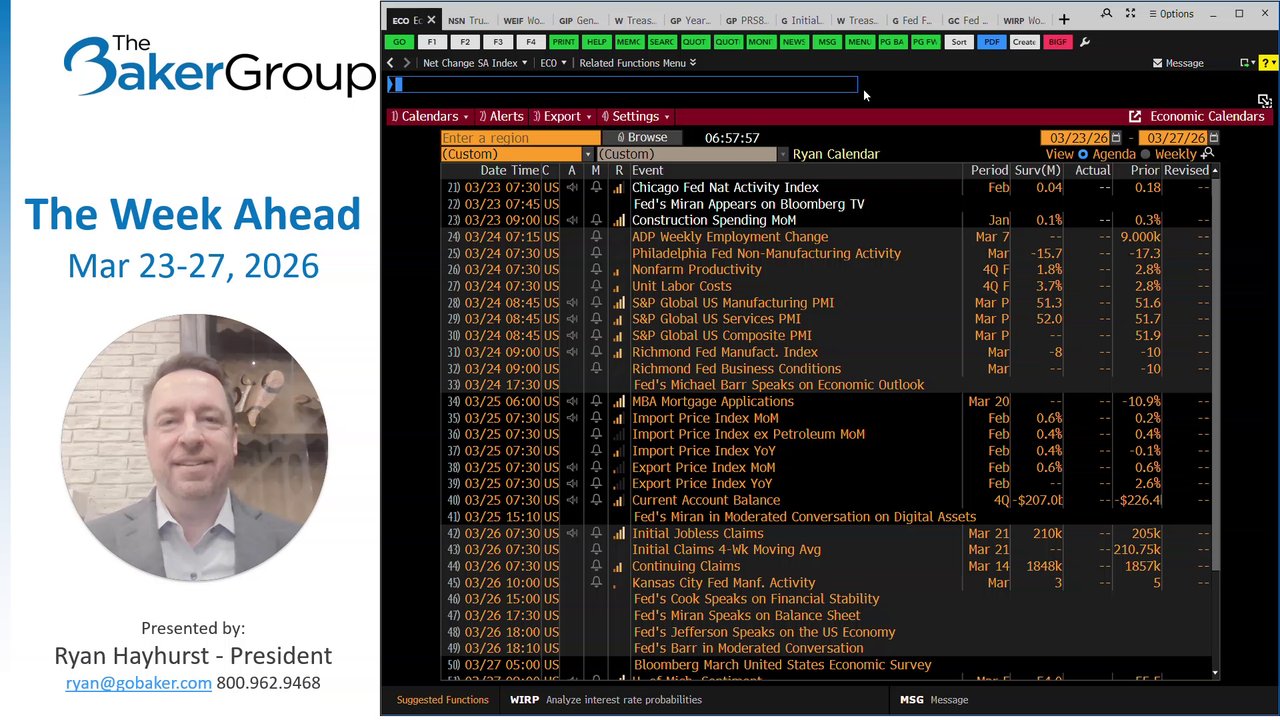Switch to the WEIF tab
1280x720 pixels.
(x=523, y=20)
